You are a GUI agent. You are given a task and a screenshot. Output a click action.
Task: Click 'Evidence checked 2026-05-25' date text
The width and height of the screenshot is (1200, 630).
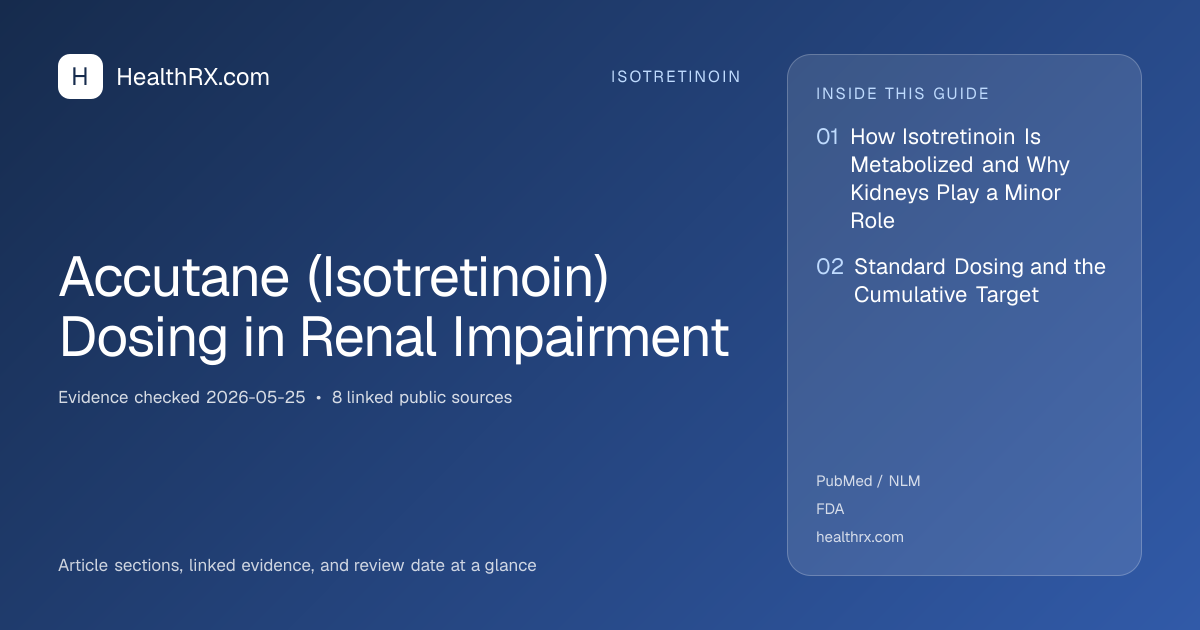[x=182, y=397]
